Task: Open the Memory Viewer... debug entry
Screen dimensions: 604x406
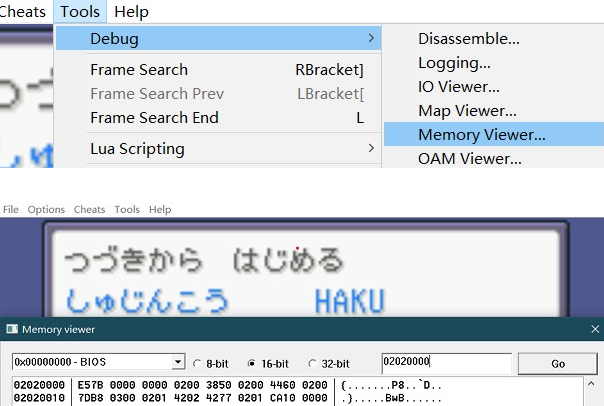Action: pos(481,134)
